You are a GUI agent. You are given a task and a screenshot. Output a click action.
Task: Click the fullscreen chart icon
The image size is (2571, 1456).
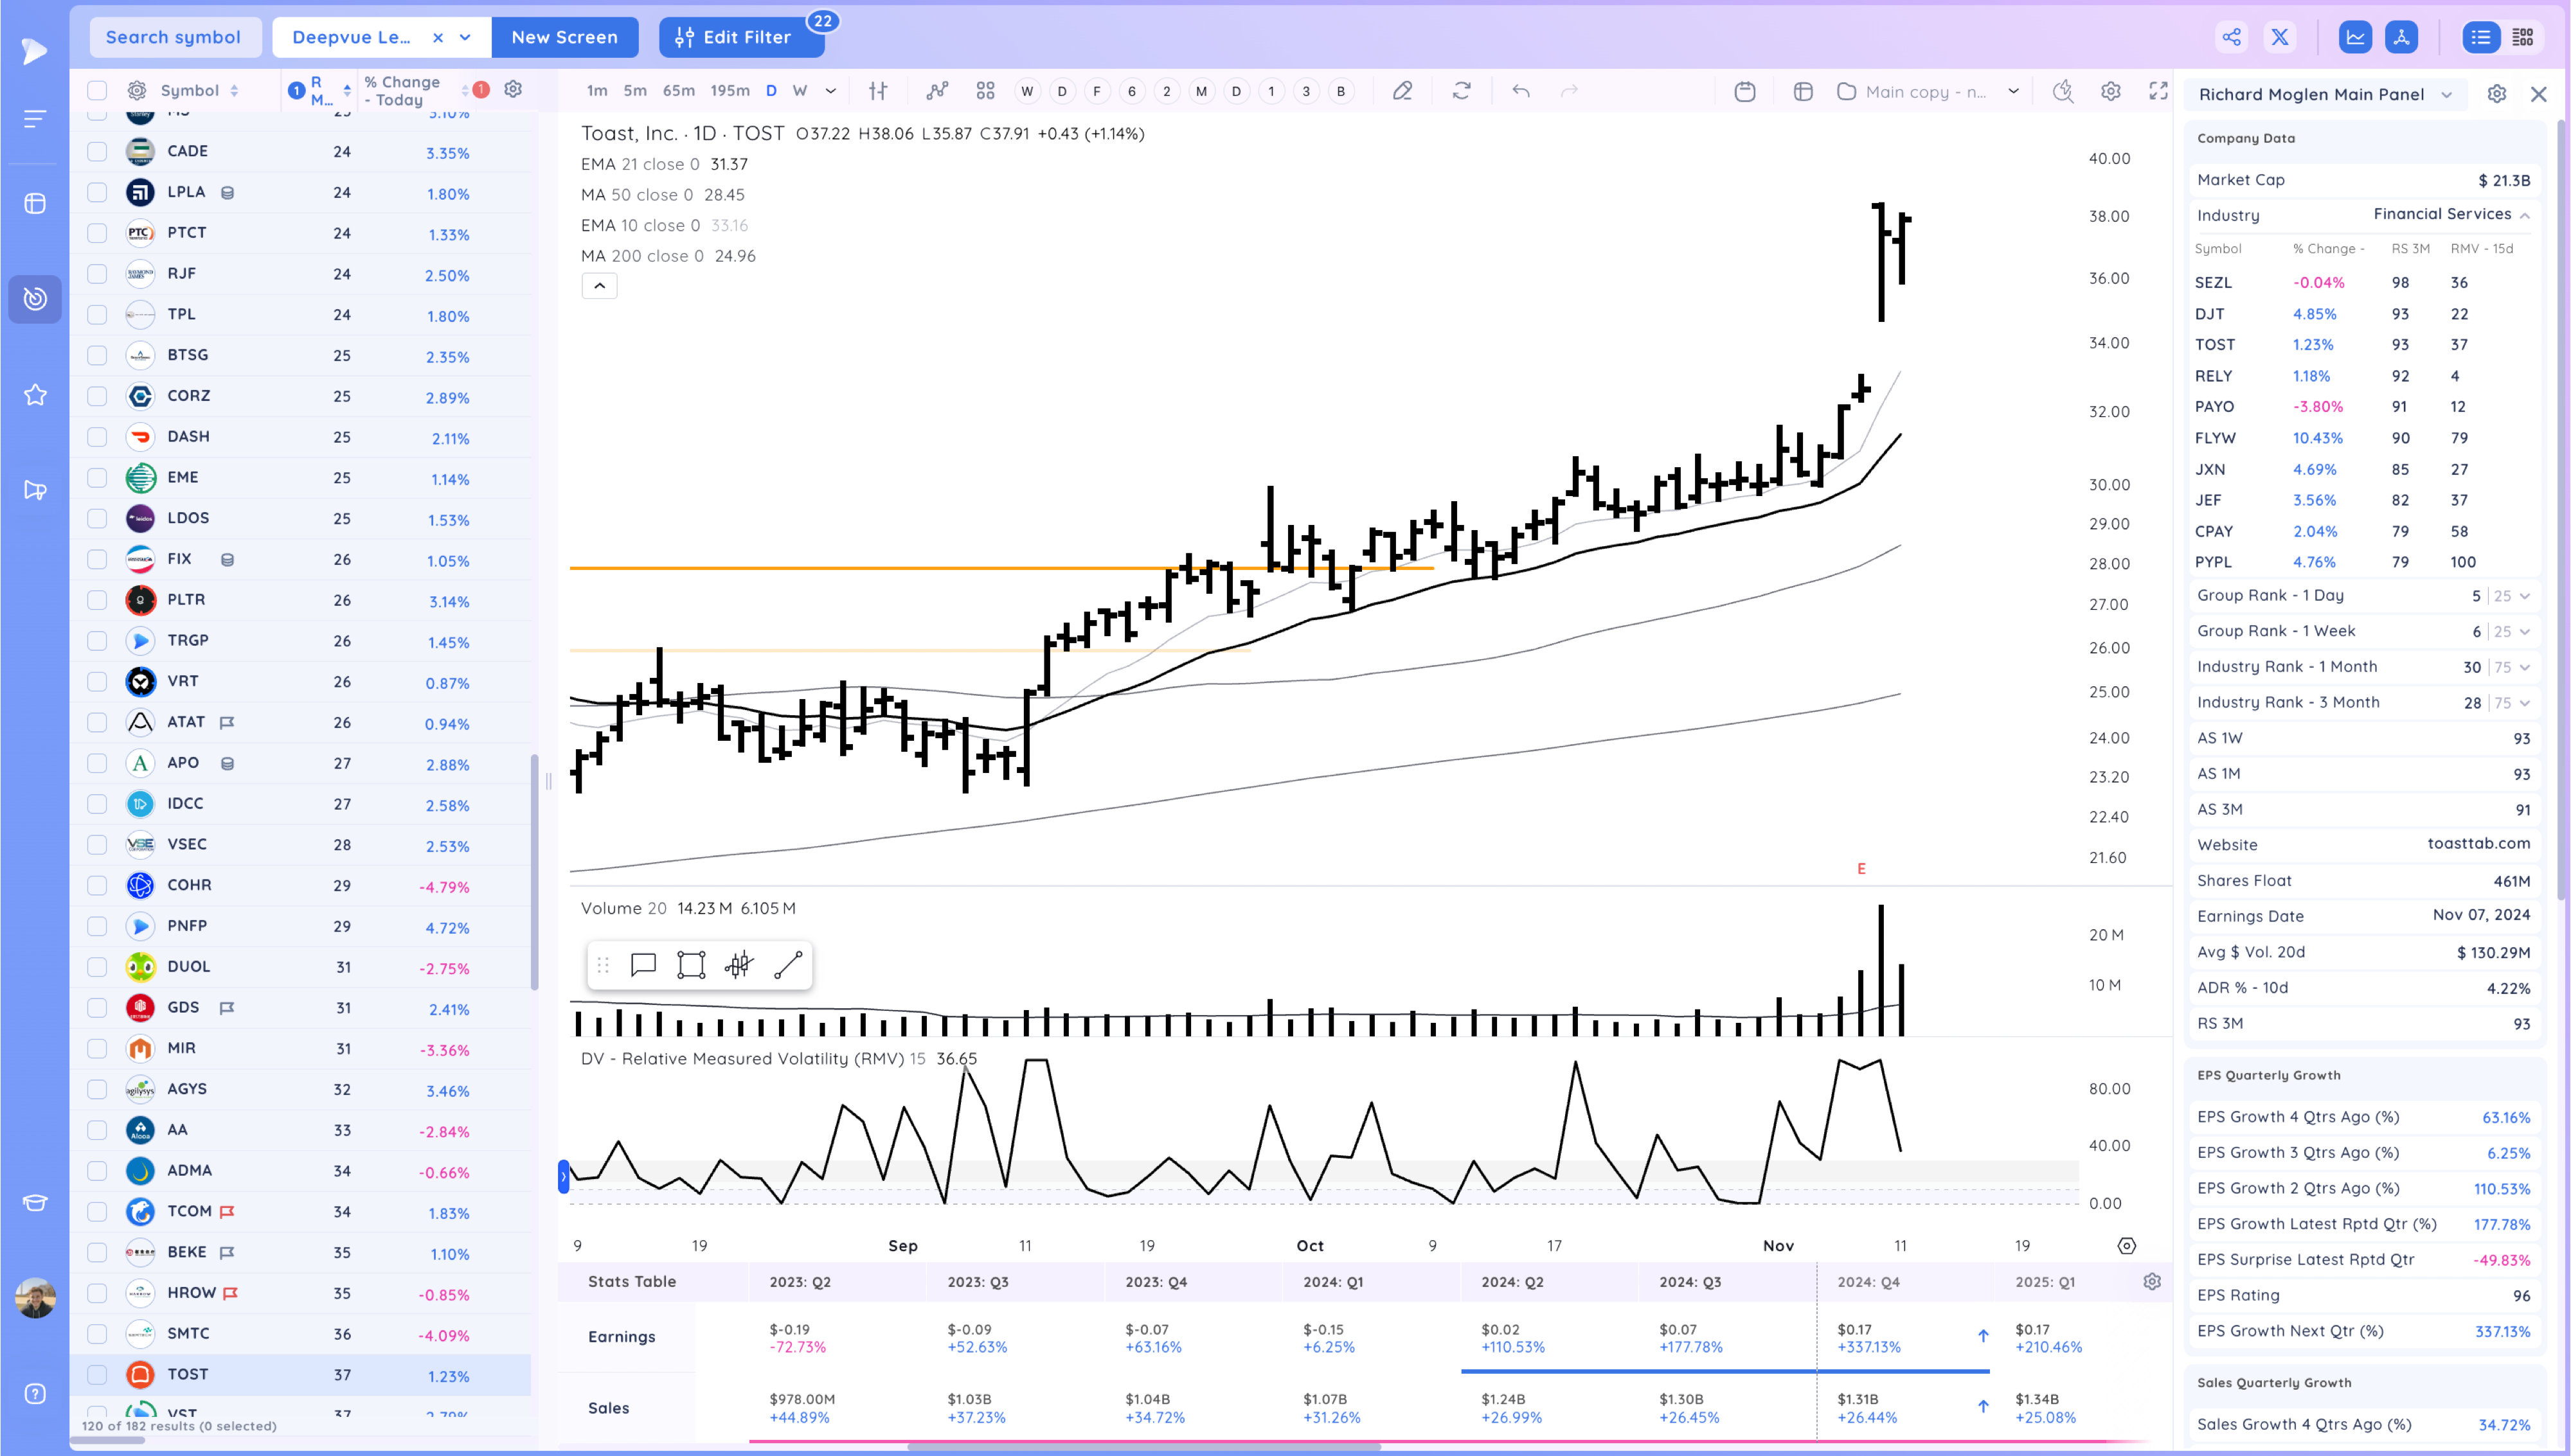pos(2158,91)
